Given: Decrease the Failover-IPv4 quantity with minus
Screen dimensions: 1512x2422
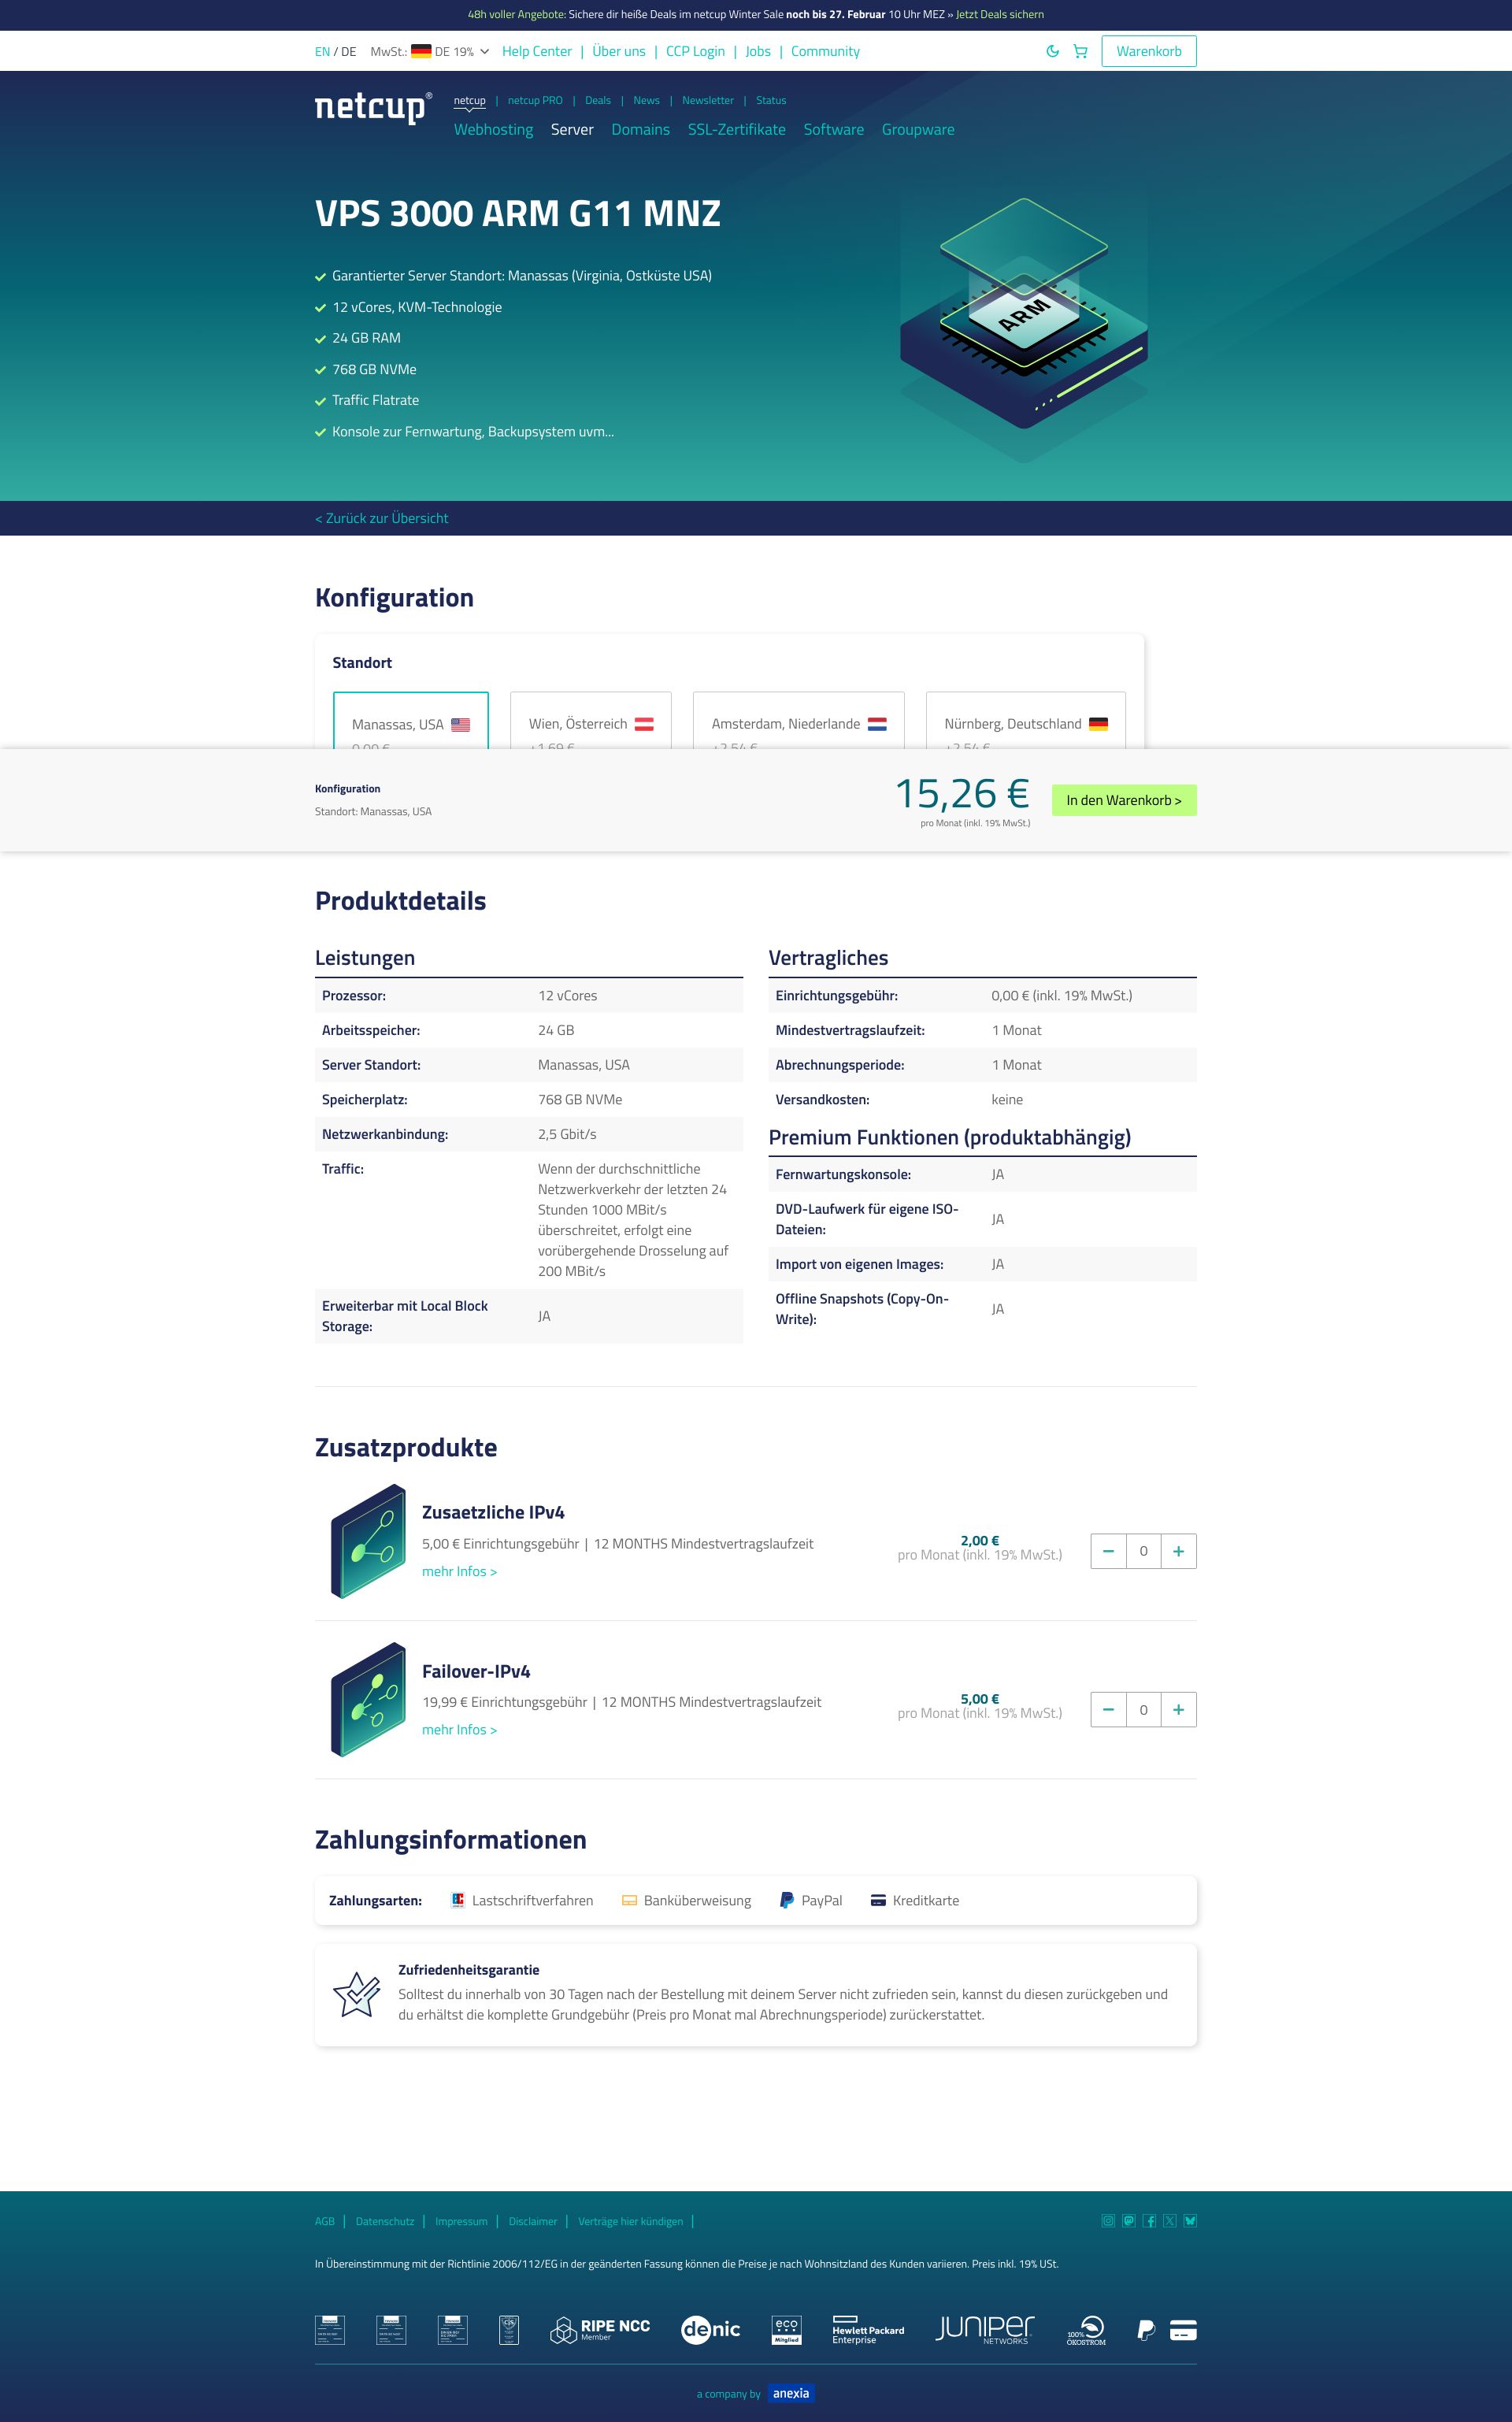Looking at the screenshot, I should click(x=1108, y=1709).
